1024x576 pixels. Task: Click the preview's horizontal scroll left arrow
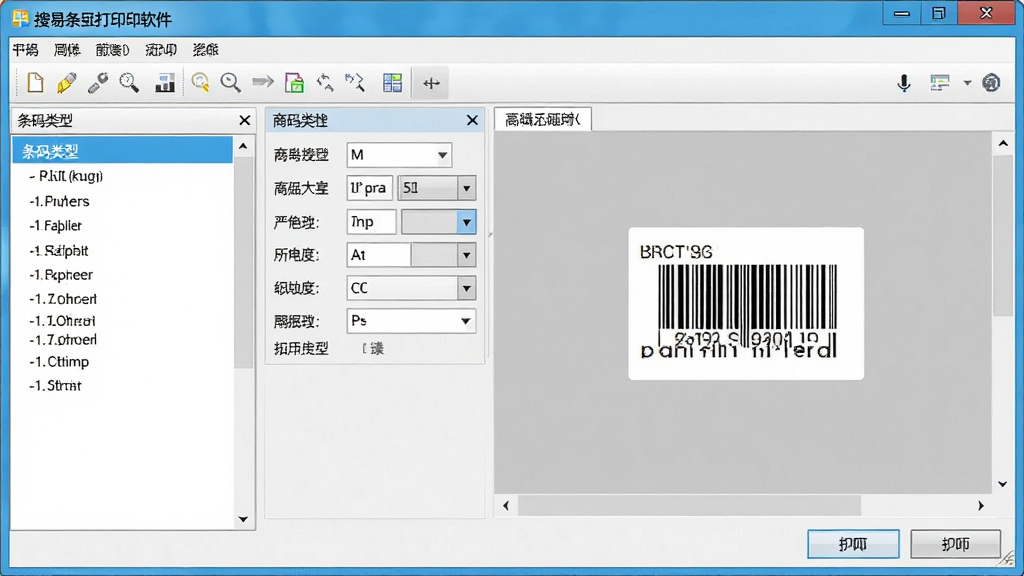(x=506, y=505)
